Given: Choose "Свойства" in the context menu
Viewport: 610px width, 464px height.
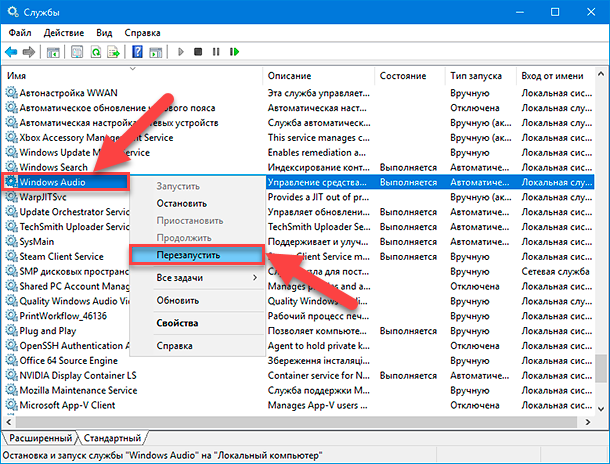Looking at the screenshot, I should (x=177, y=323).
